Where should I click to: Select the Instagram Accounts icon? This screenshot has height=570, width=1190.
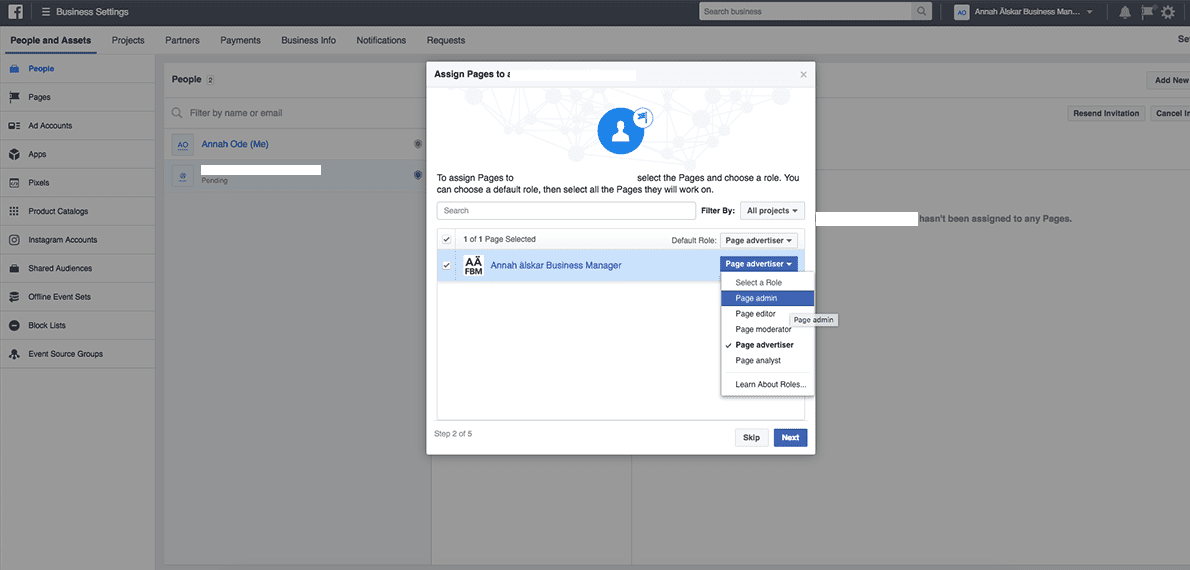pos(14,240)
